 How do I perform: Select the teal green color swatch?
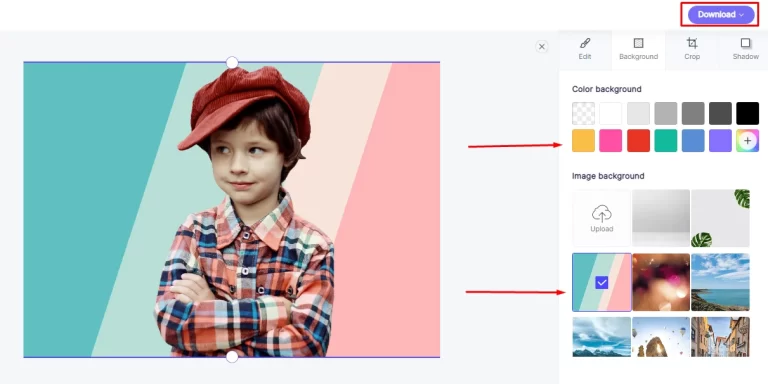click(666, 141)
